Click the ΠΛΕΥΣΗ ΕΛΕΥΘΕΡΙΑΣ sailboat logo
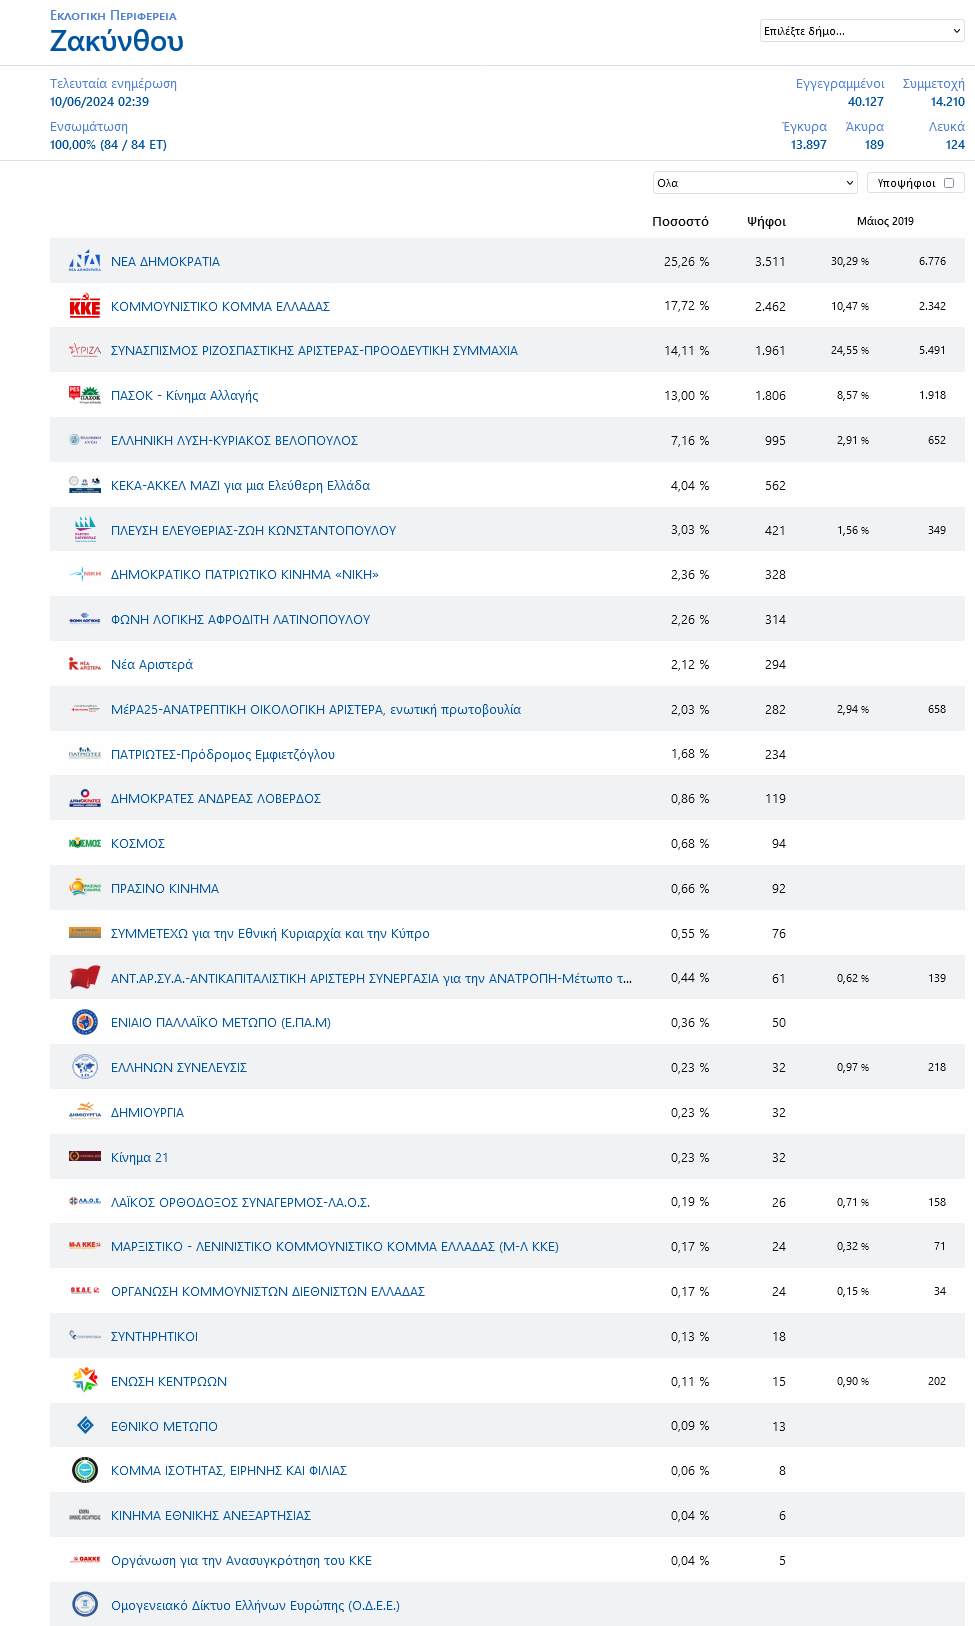 click(x=85, y=530)
